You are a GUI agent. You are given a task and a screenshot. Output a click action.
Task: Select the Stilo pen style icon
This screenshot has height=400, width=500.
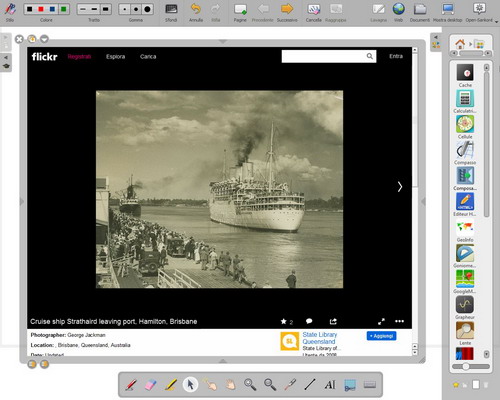[10, 9]
